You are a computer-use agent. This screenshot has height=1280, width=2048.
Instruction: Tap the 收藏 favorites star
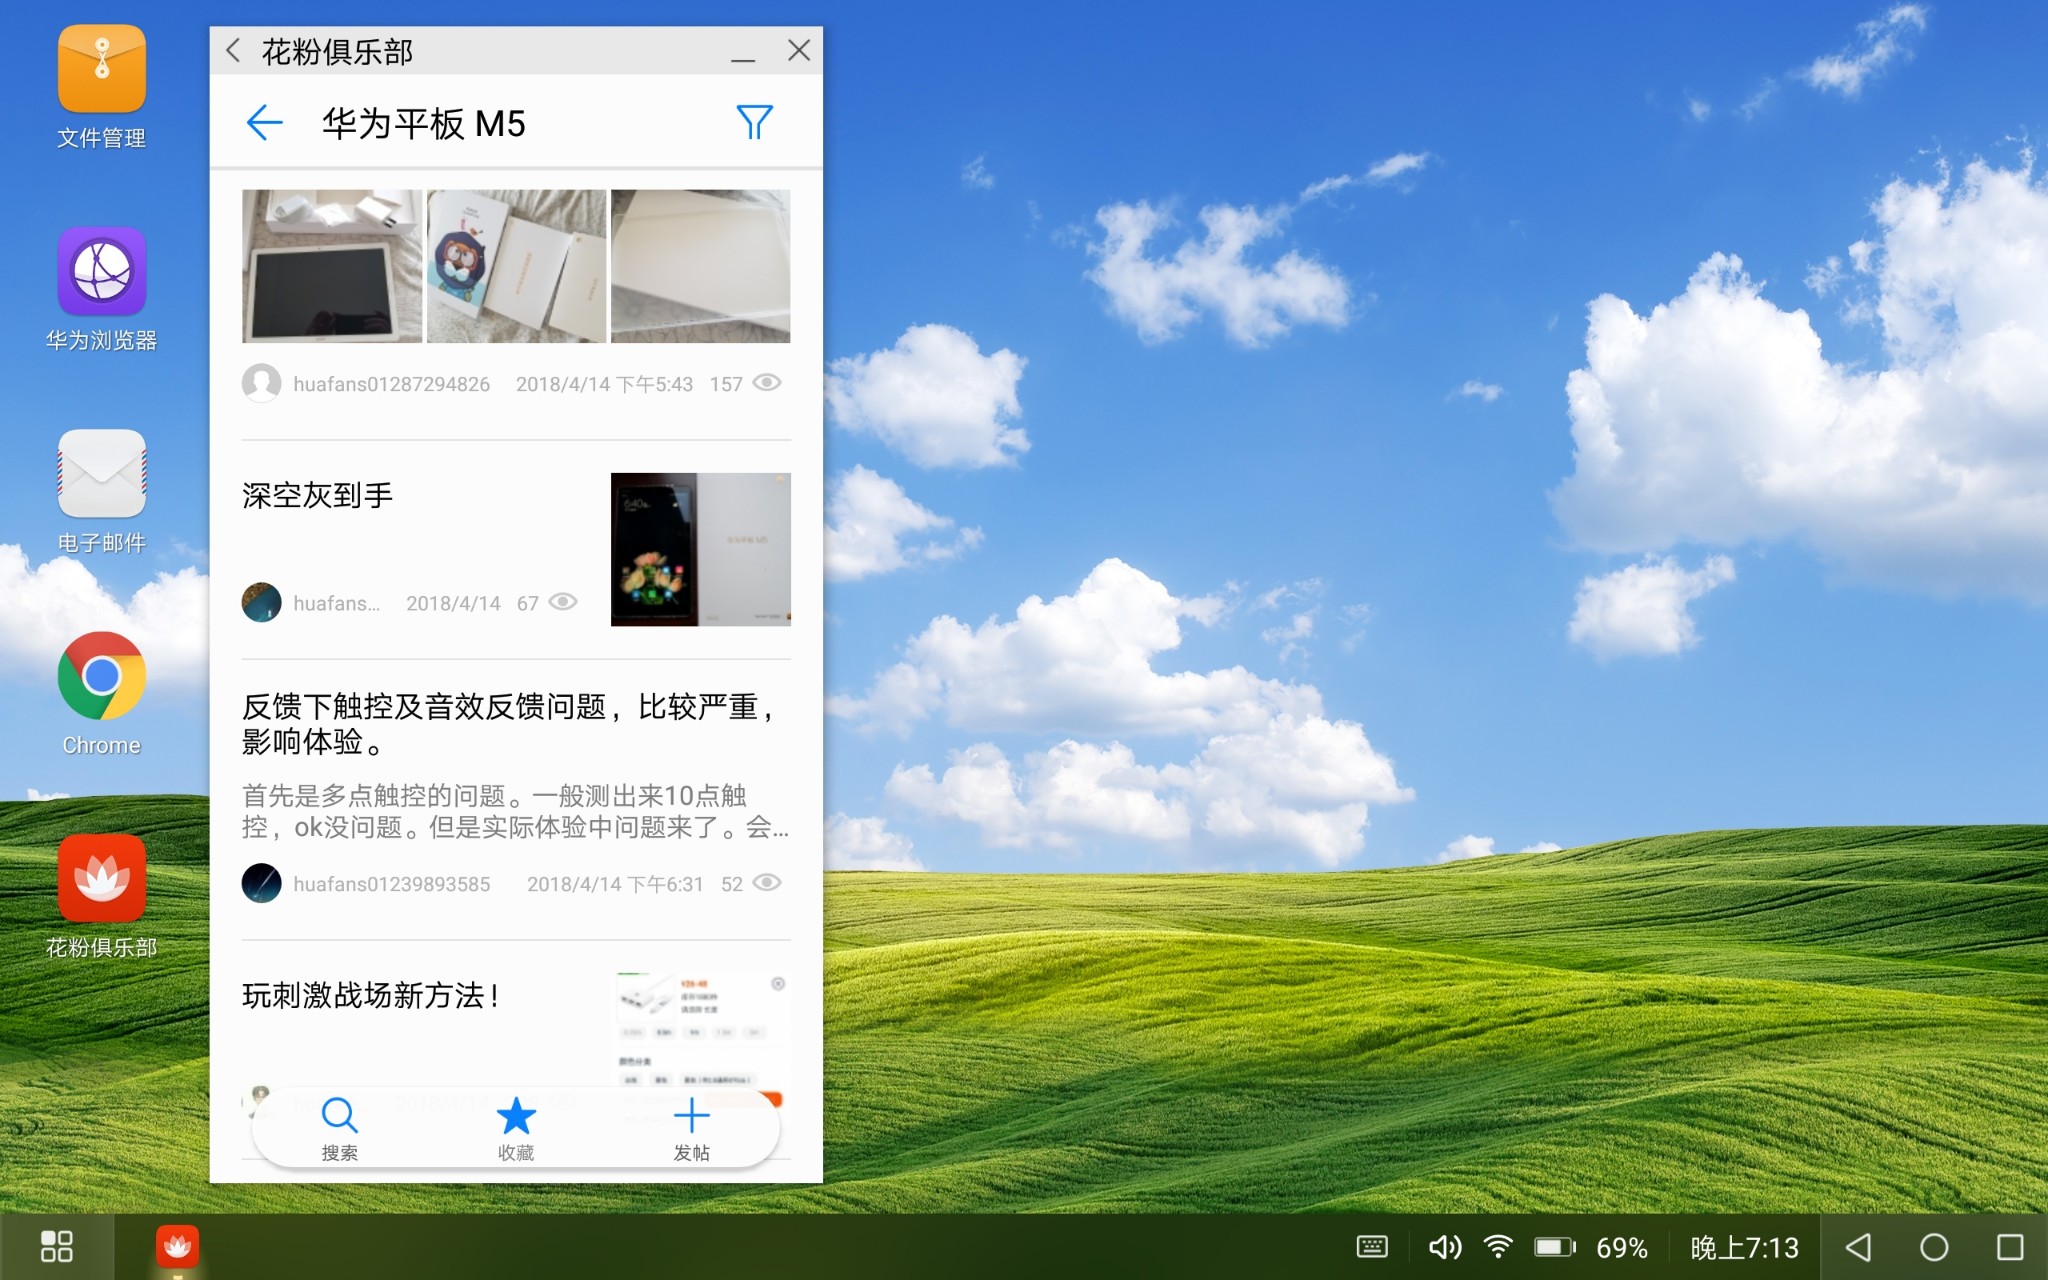point(516,1128)
